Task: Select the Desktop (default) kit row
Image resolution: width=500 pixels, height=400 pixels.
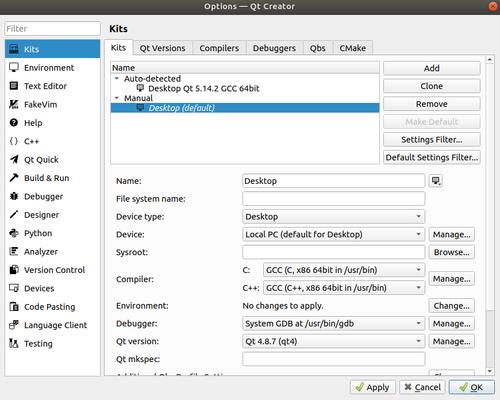Action: click(245, 108)
